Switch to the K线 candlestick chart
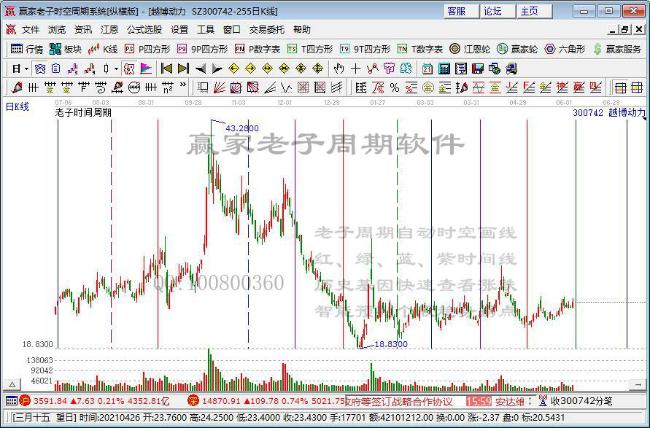The image size is (650, 428). point(103,49)
